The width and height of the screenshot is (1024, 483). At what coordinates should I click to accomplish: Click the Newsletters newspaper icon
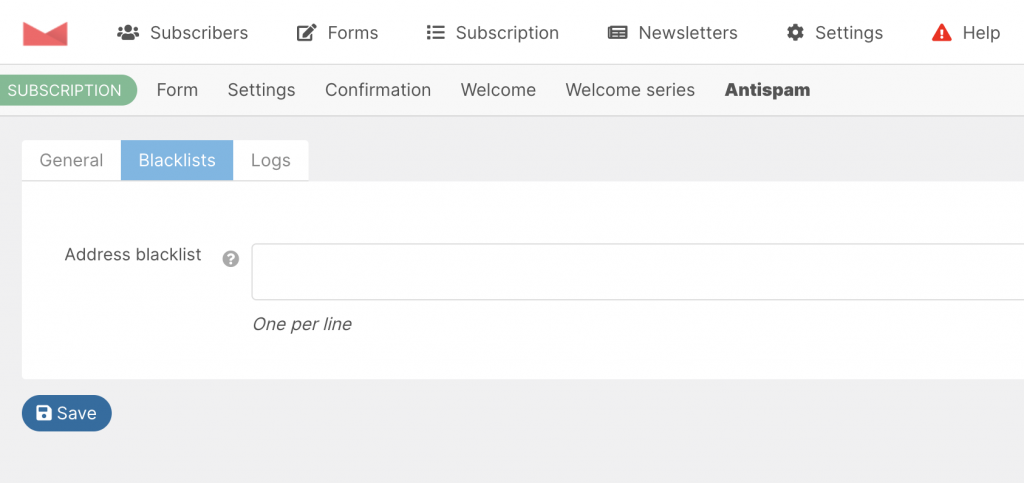(618, 33)
